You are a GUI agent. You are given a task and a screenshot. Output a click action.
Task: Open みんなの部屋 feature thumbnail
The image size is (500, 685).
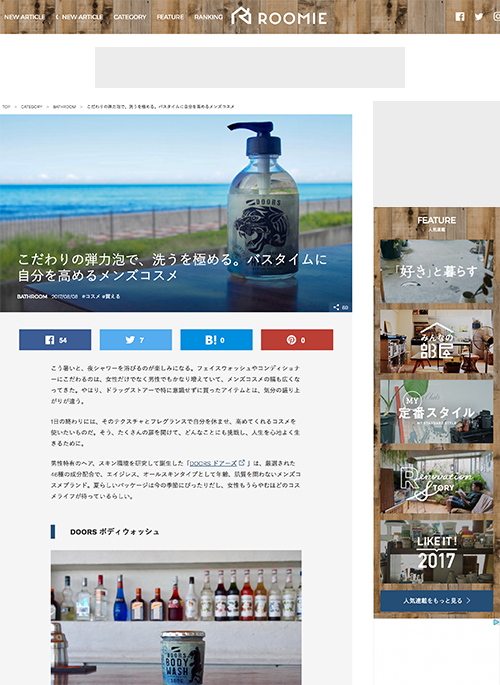coord(437,342)
